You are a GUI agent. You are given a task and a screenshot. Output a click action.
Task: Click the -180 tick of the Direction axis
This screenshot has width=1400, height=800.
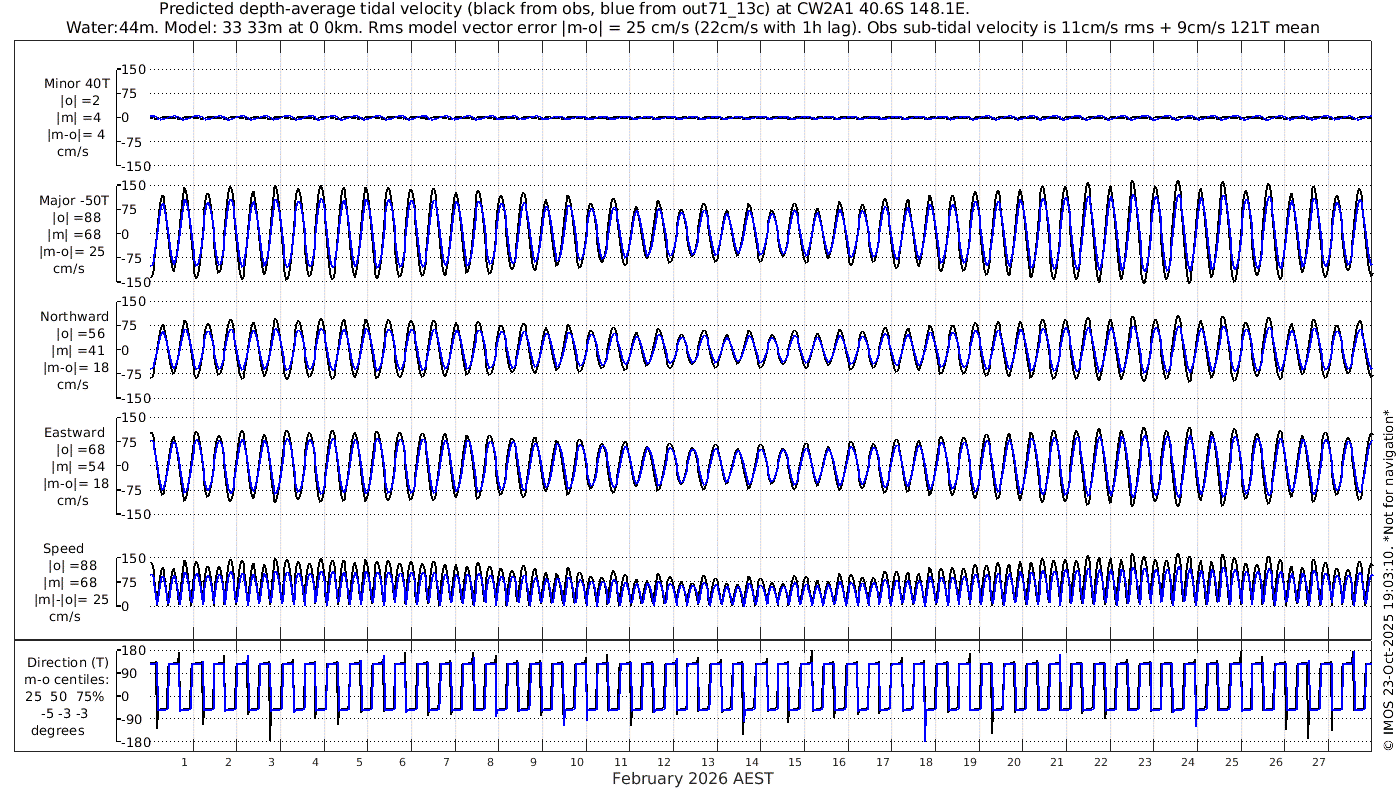pyautogui.click(x=131, y=742)
